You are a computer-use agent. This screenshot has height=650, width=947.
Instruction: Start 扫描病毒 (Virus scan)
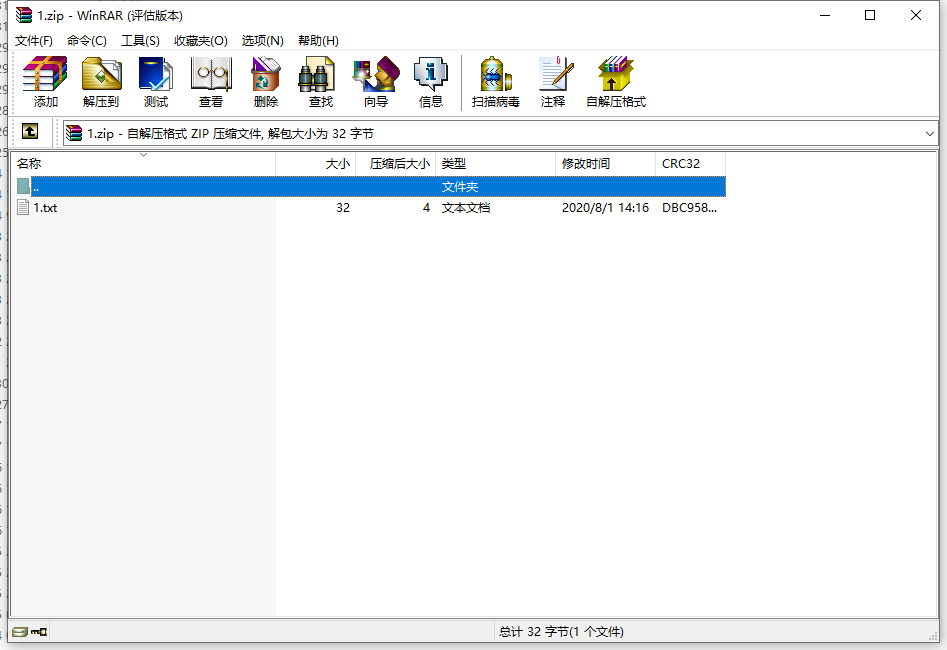tap(496, 82)
